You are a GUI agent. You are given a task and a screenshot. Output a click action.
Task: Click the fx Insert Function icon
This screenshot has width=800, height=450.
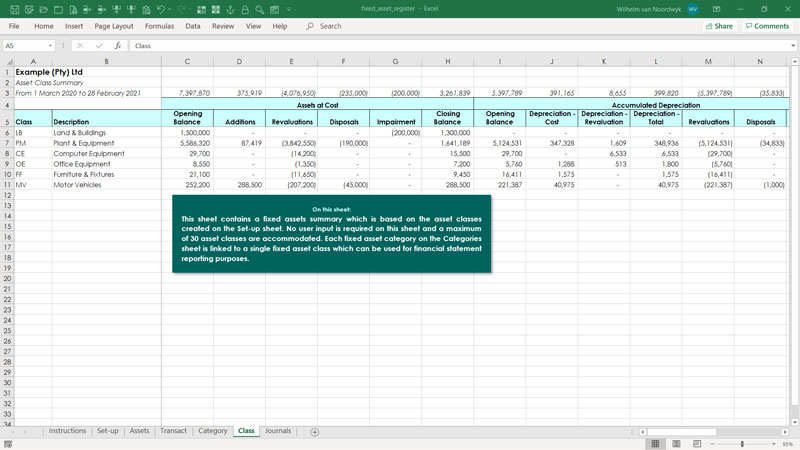pos(118,45)
